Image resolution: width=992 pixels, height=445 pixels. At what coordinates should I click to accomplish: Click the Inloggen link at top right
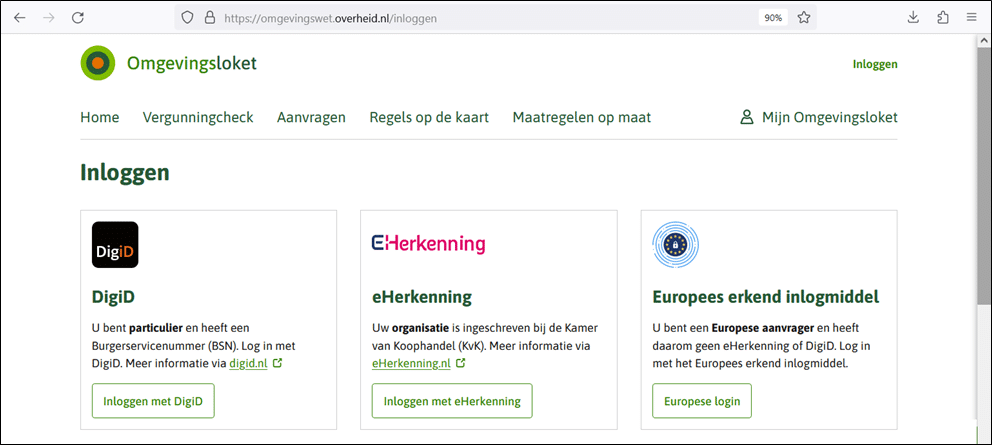pyautogui.click(x=875, y=64)
